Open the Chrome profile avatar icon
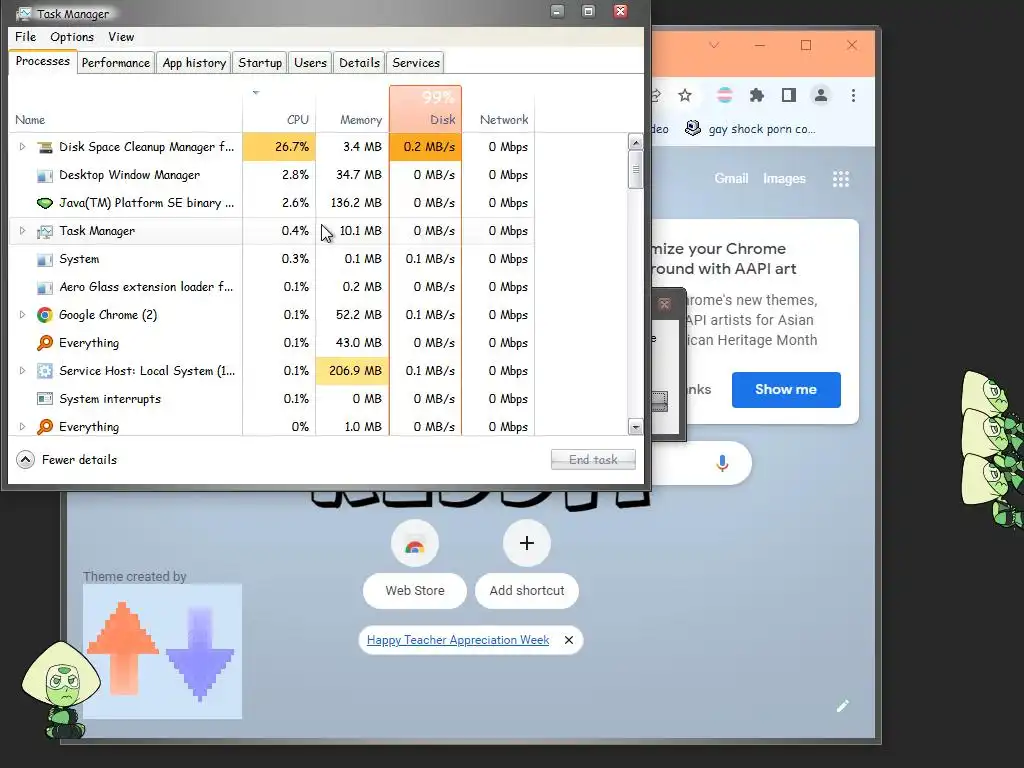This screenshot has height=768, width=1024. click(x=821, y=95)
